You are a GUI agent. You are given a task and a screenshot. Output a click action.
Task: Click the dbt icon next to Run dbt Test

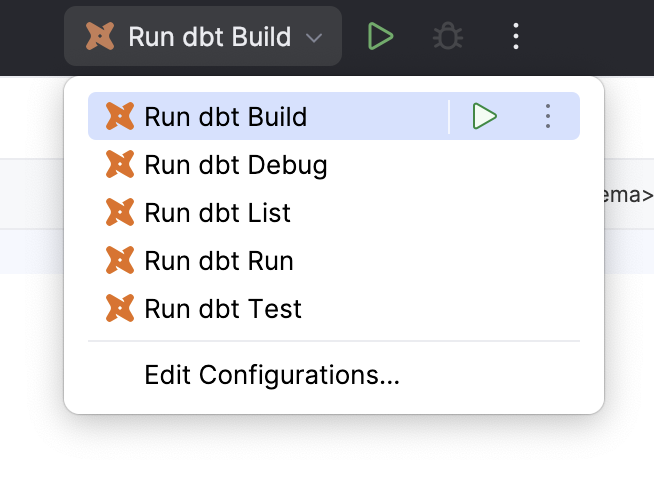120,308
